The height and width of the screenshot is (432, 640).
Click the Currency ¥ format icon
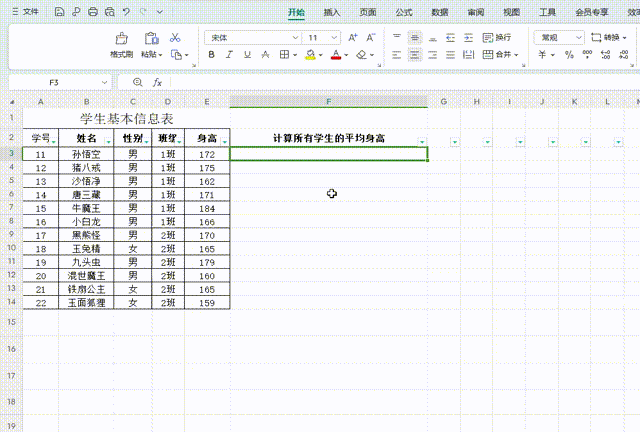tap(542, 54)
